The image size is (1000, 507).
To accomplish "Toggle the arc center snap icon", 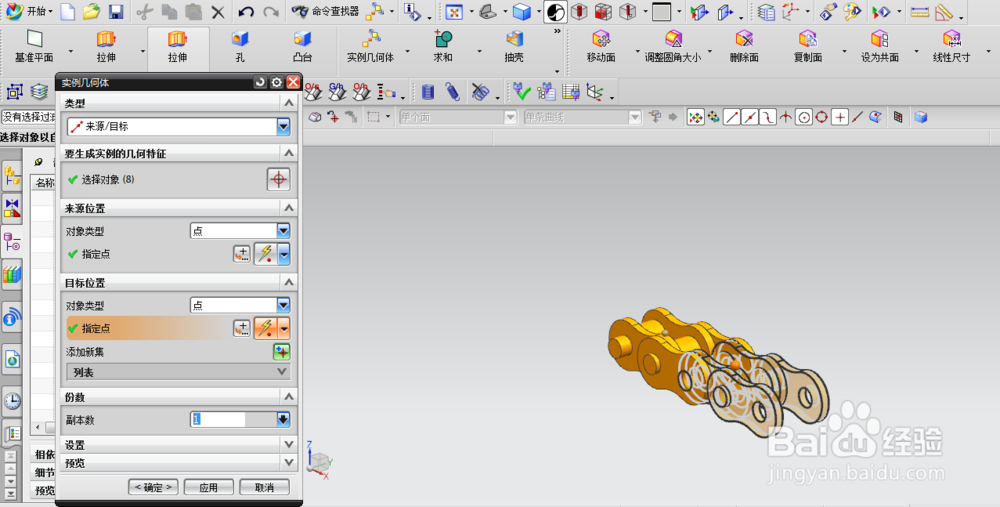I will (804, 117).
